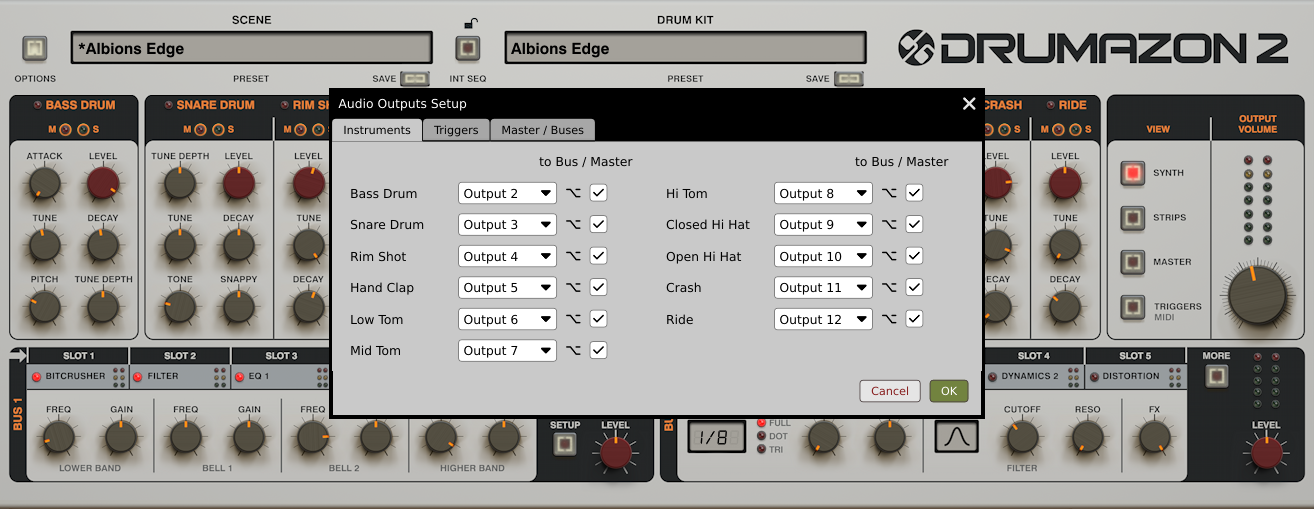Screen dimensions: 1314x509
Task: Open Hand Clap Output 5 dropdown
Action: (508, 288)
